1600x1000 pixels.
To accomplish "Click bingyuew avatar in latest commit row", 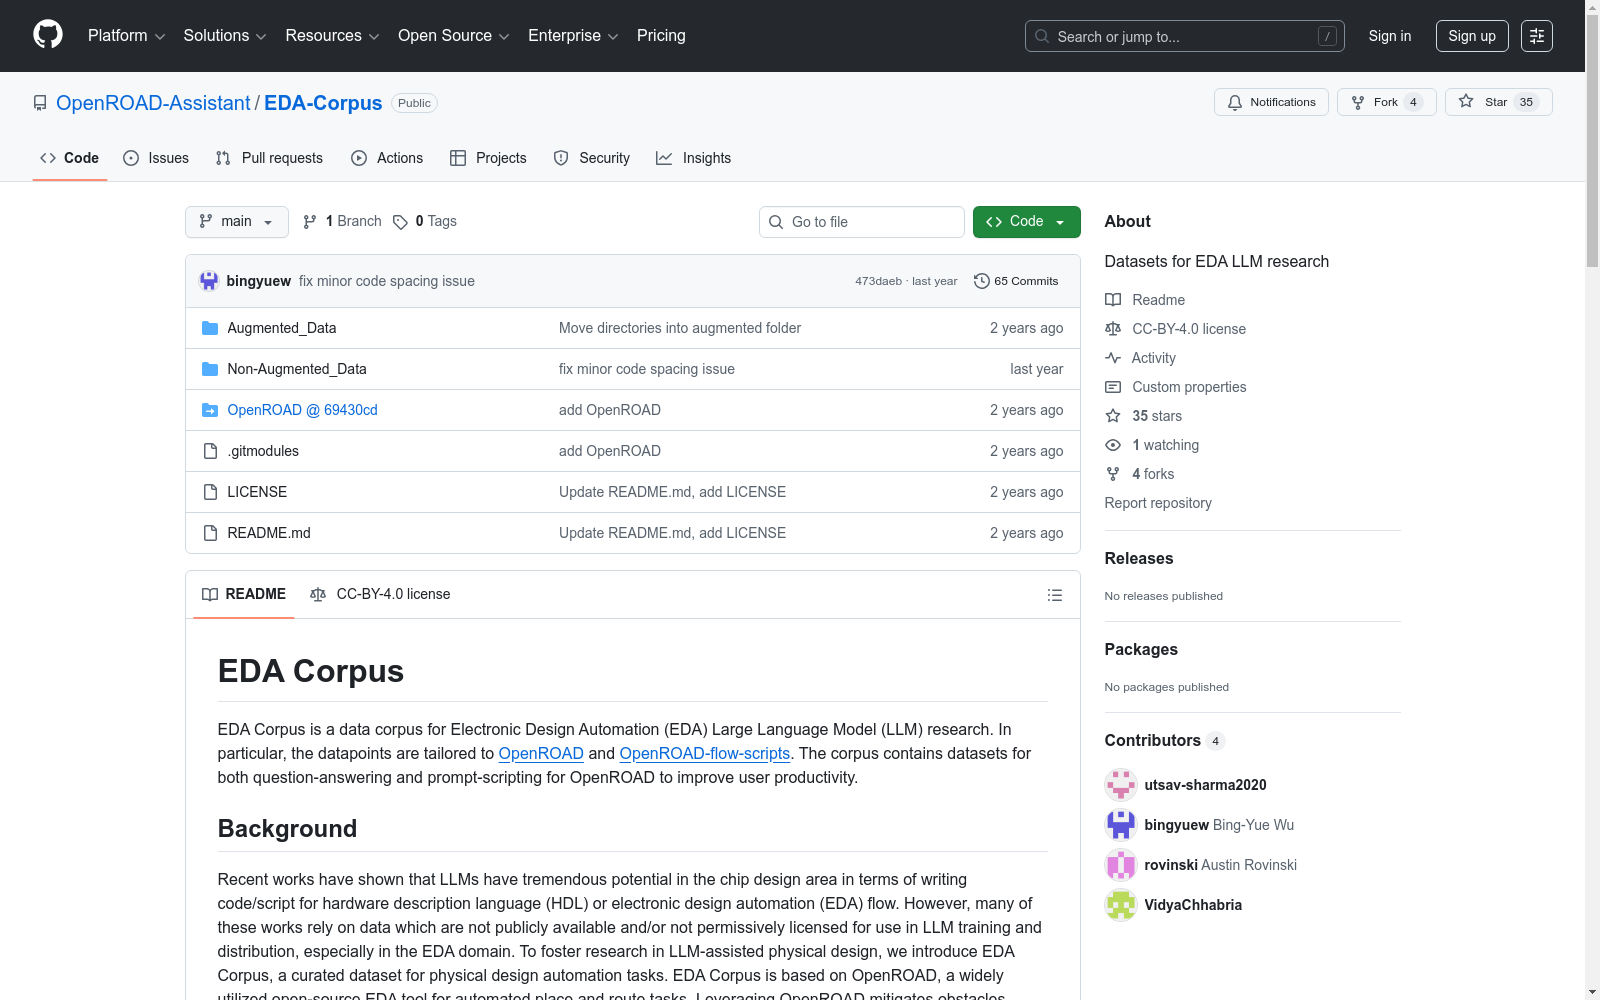I will (209, 281).
